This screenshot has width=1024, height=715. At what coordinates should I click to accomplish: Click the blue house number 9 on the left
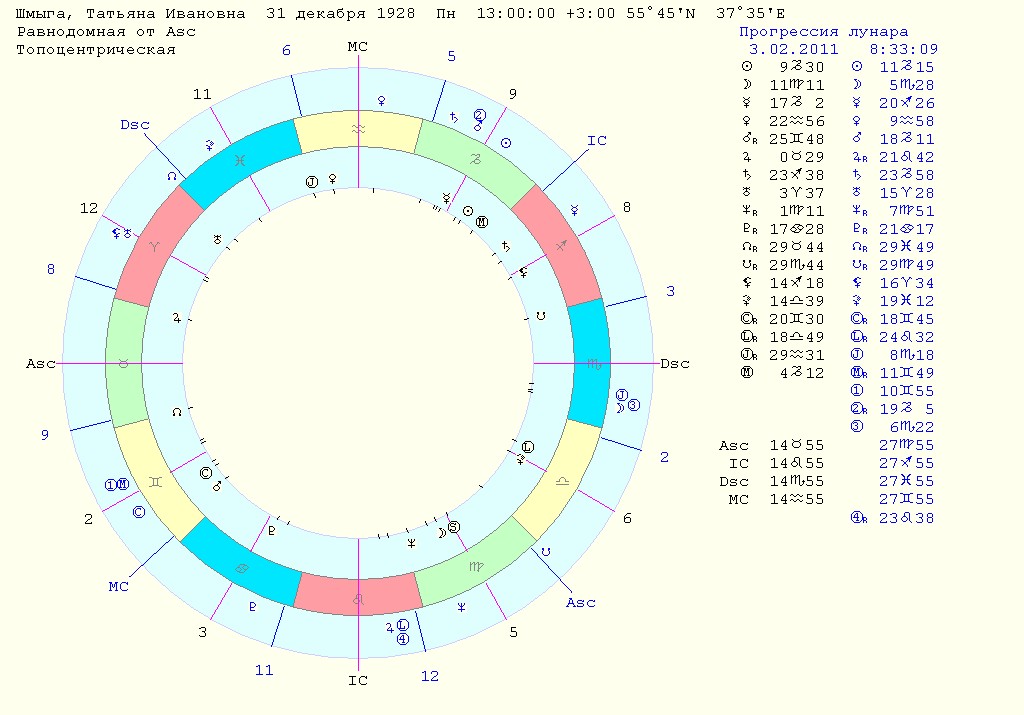44,435
